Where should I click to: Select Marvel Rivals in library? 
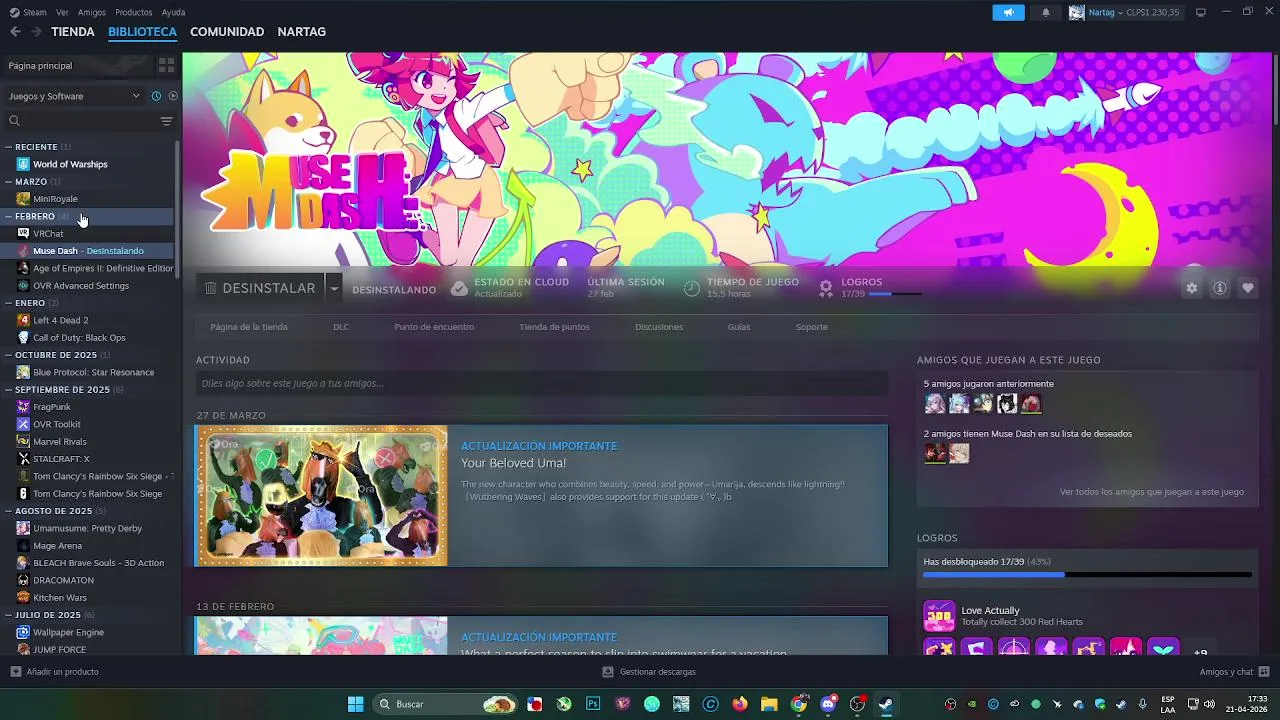(x=60, y=442)
